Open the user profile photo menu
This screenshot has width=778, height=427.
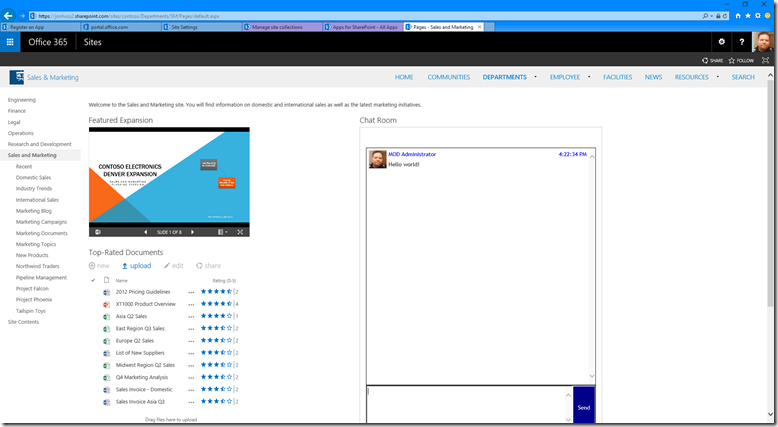[763, 42]
